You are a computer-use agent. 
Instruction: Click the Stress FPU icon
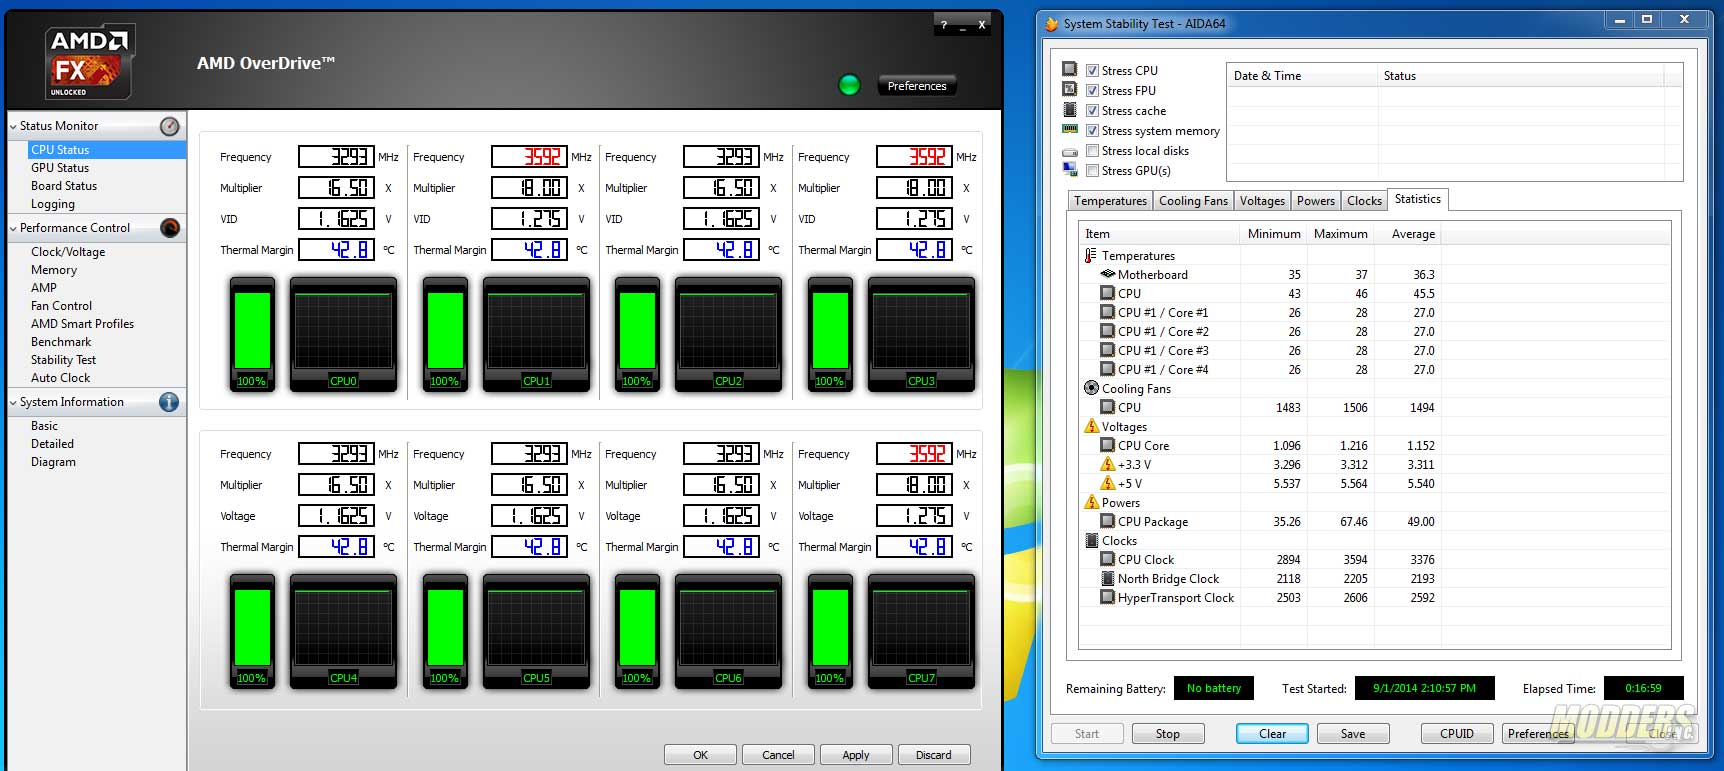[1070, 90]
